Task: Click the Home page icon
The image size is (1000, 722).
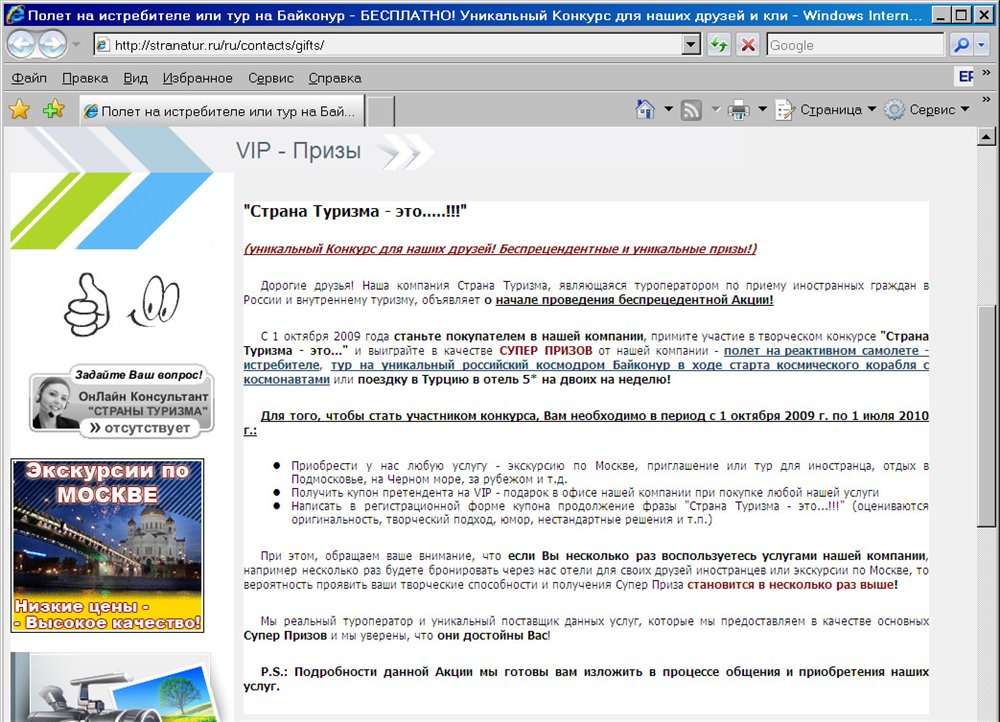Action: pos(645,110)
